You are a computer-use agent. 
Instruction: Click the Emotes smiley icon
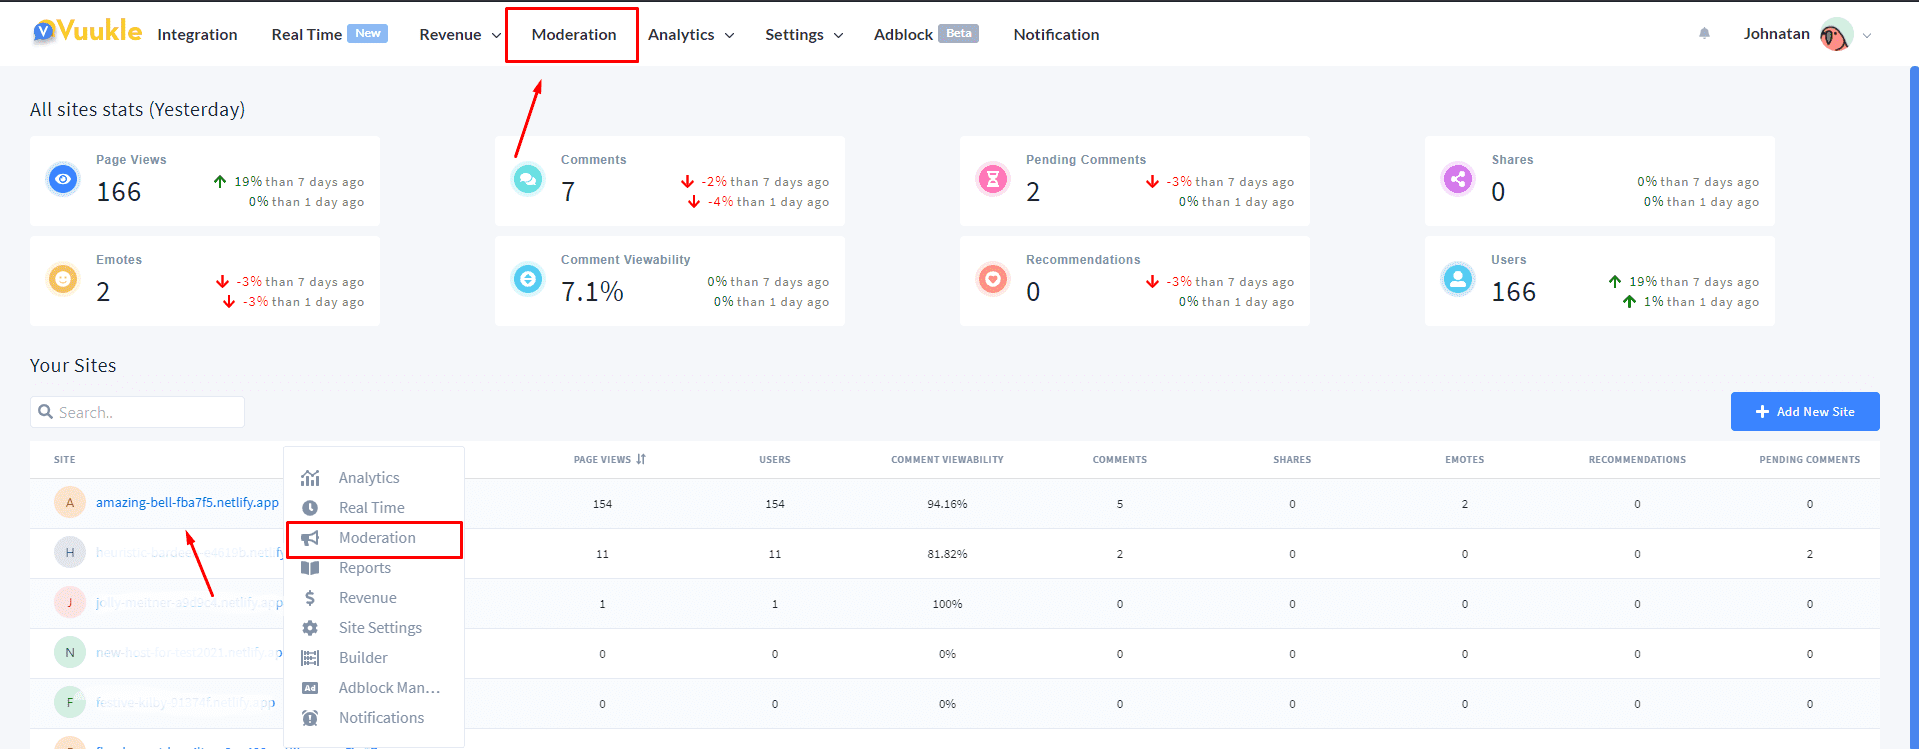pos(63,279)
